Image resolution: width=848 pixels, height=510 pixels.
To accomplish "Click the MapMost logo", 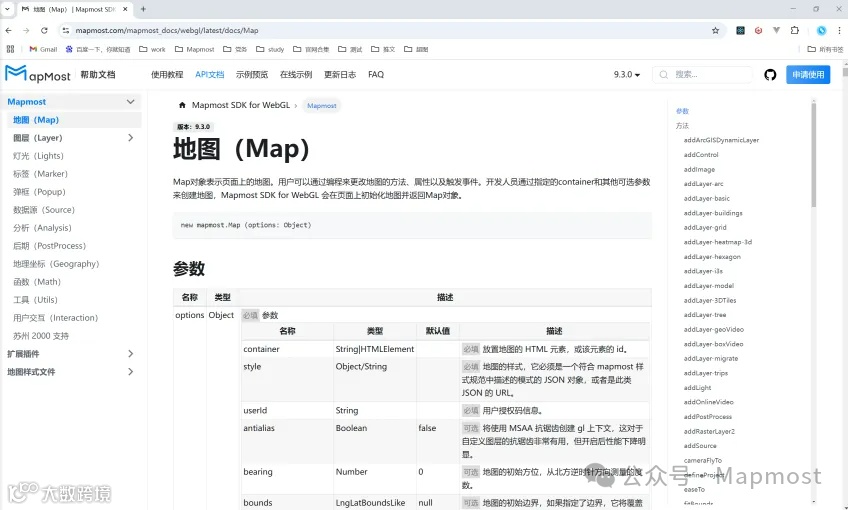I will [x=38, y=74].
